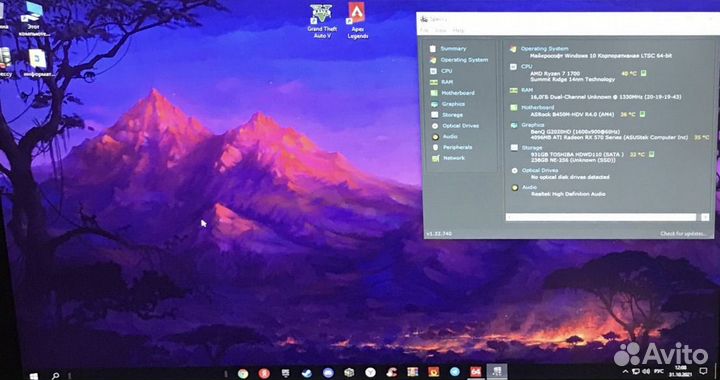Image resolution: width=720 pixels, height=380 pixels.
Task: Click the Storage heading in summary pane
Action: (x=532, y=148)
